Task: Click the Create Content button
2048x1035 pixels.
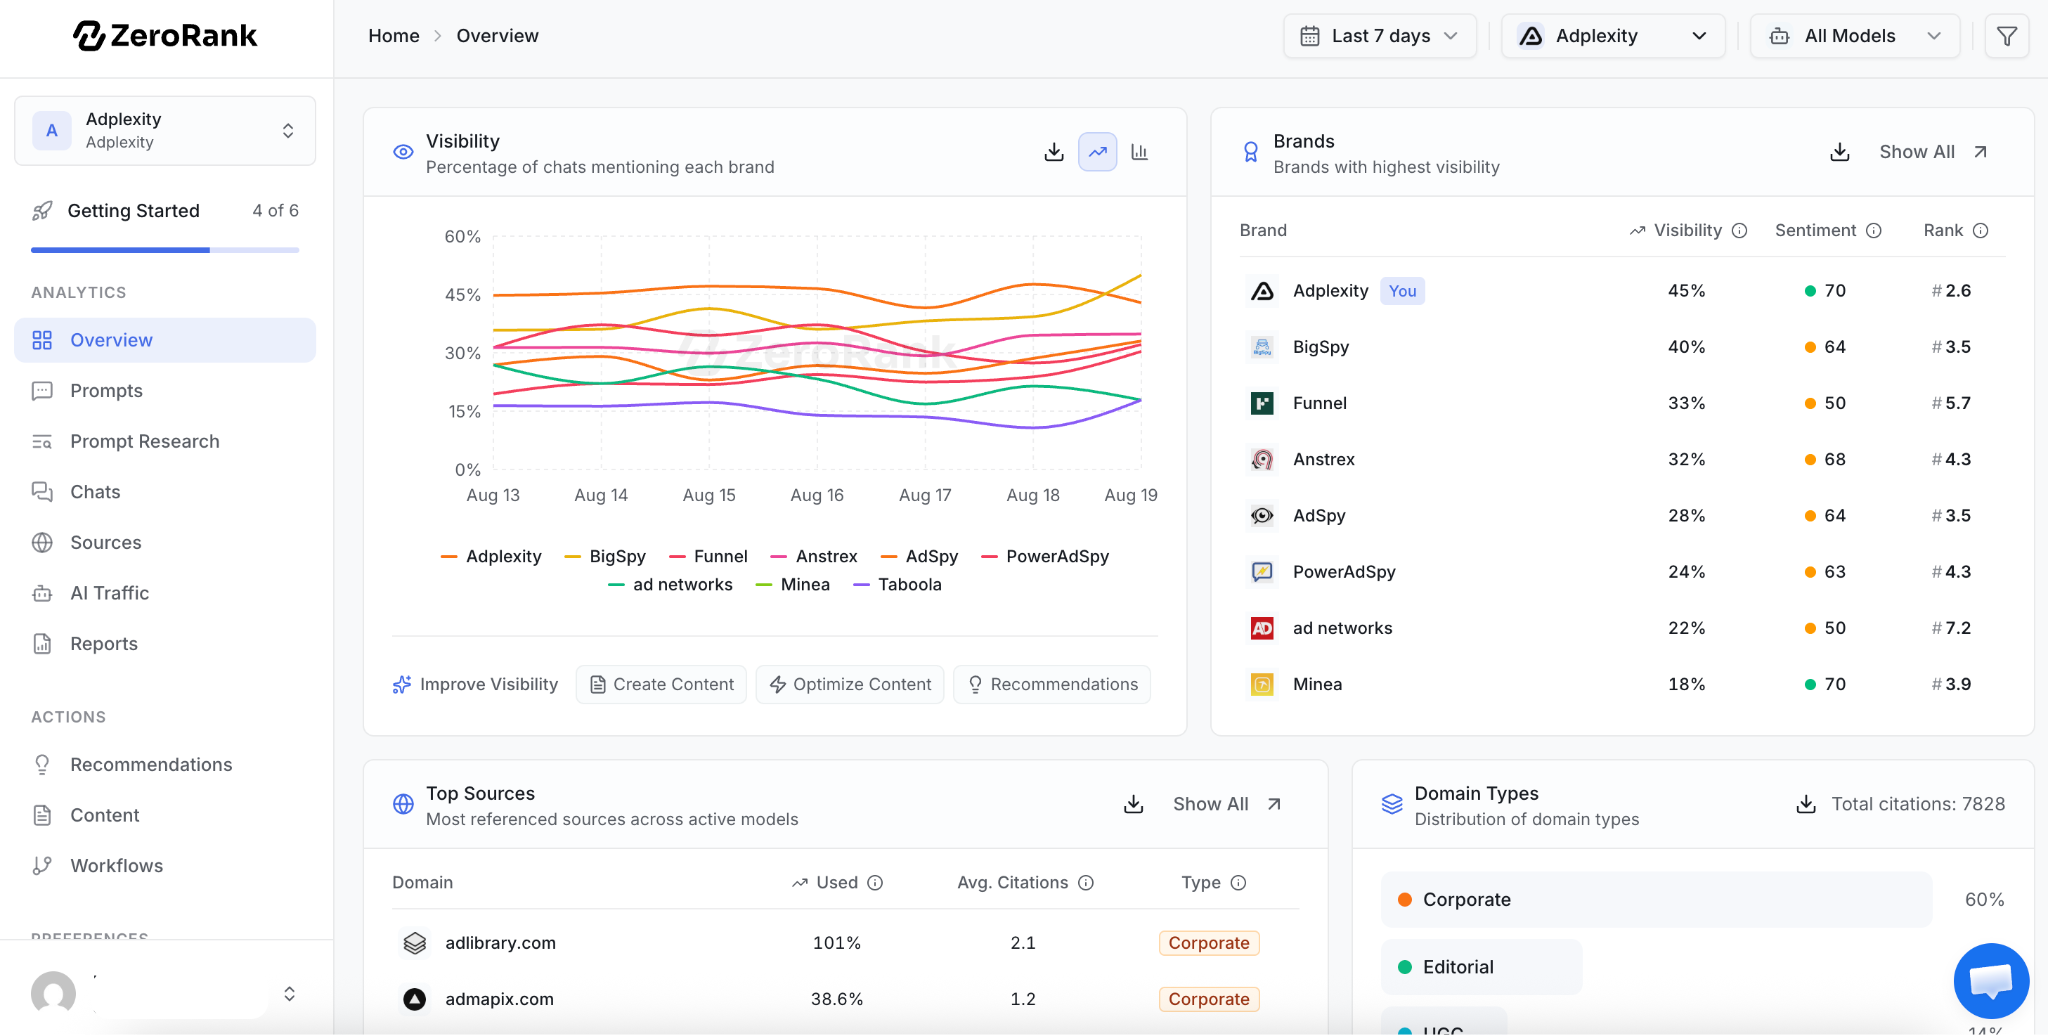Action: (x=662, y=685)
